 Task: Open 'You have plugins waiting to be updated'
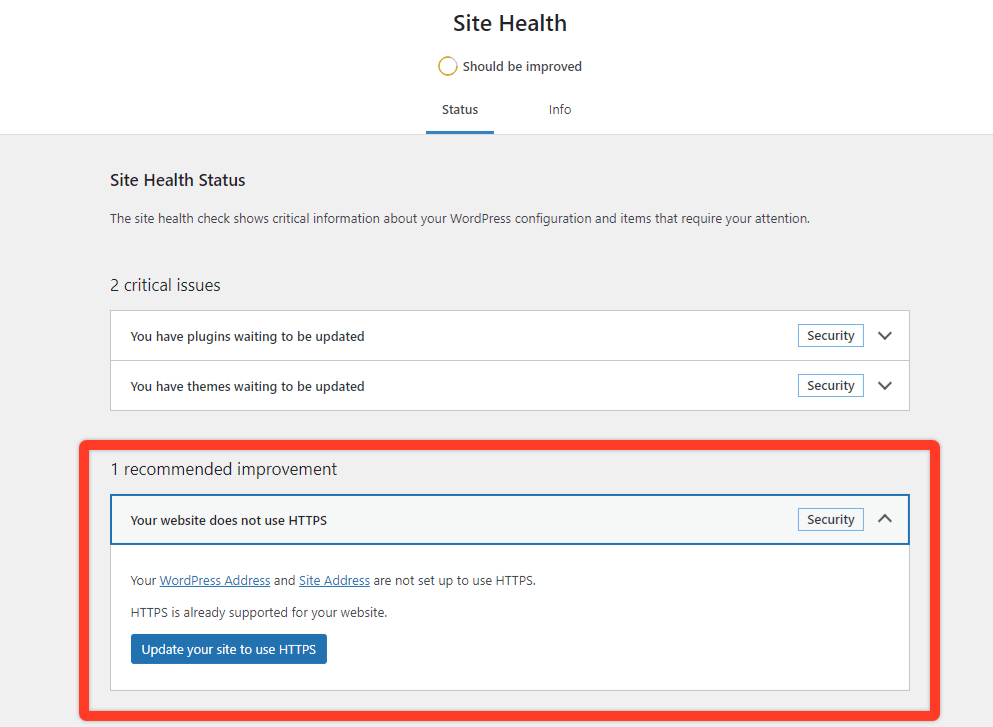tap(510, 336)
